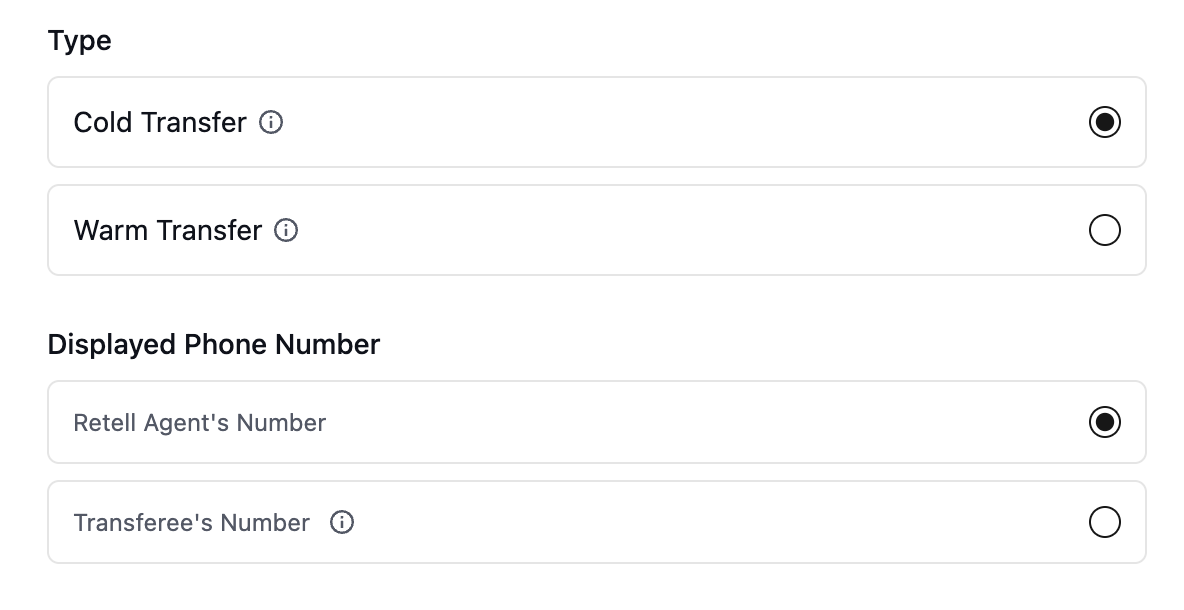Choose the Transferee's Number radio button

tap(1105, 522)
